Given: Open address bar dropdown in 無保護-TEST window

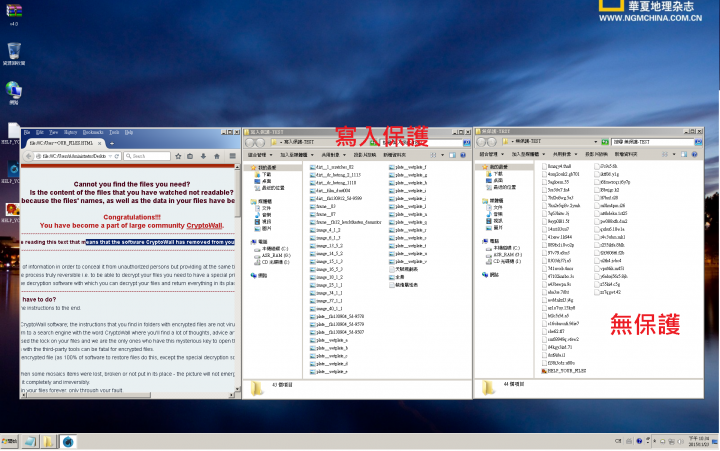Looking at the screenshot, I should pyautogui.click(x=596, y=142).
